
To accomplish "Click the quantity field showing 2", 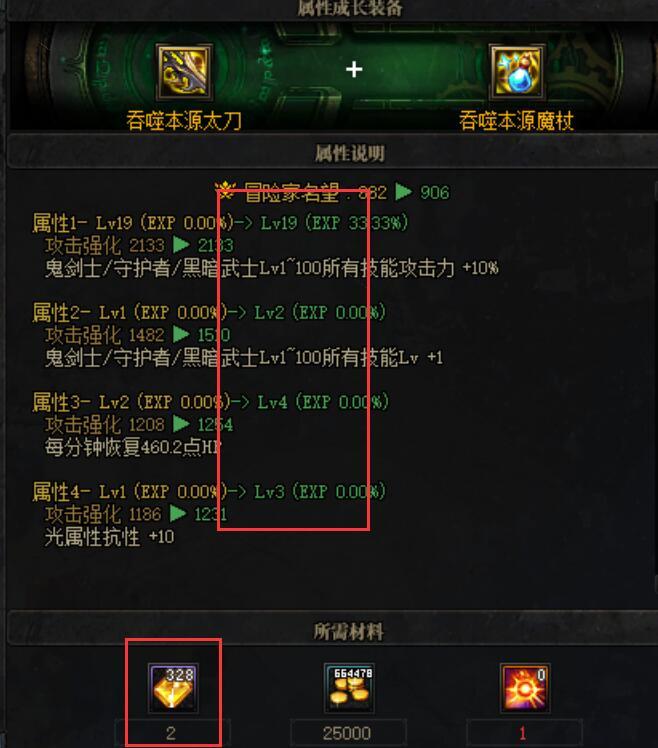I will (x=172, y=733).
